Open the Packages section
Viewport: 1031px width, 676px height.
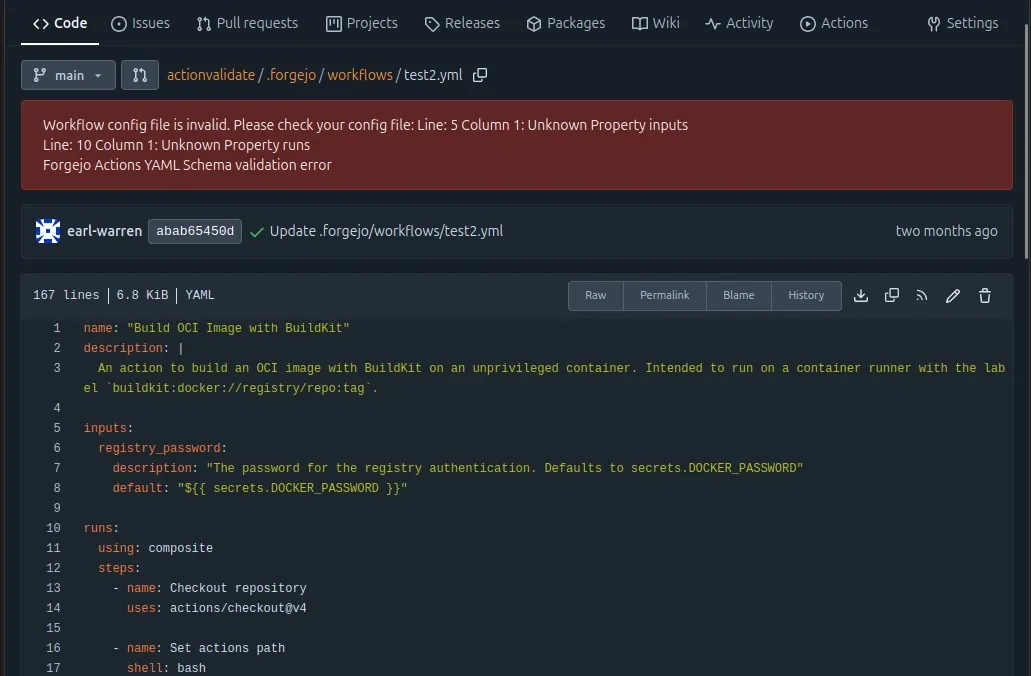coord(566,23)
